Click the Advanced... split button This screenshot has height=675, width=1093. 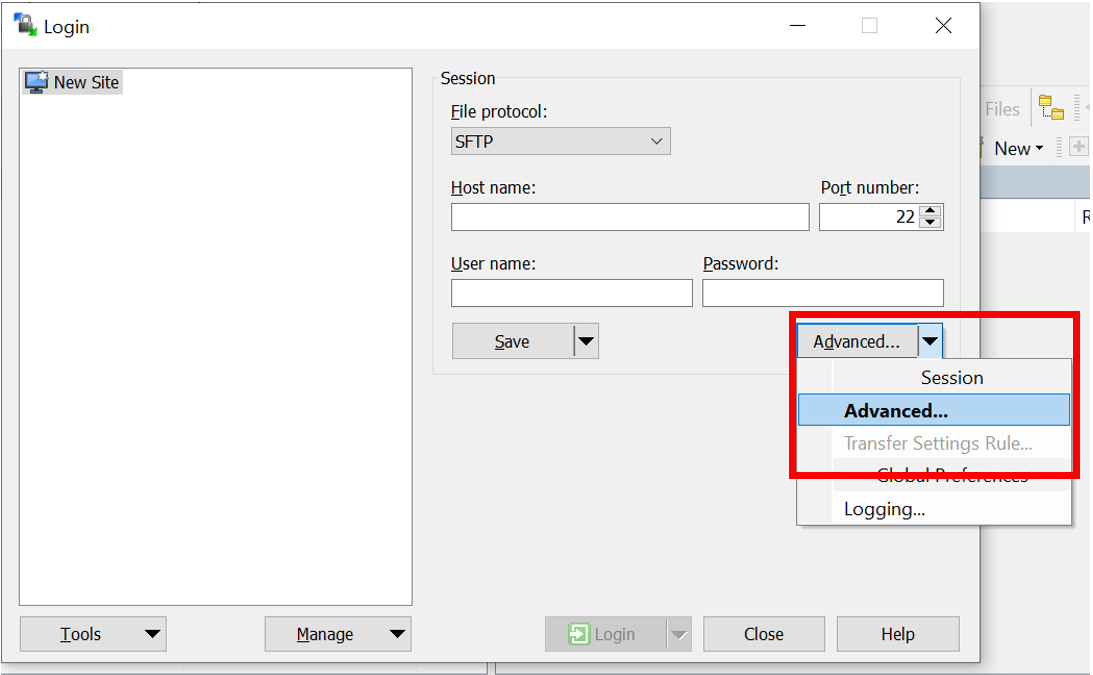tap(856, 342)
